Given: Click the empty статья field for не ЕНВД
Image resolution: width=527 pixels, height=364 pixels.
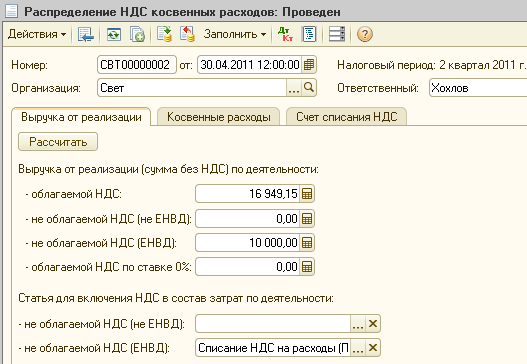Looking at the screenshot, I should (273, 324).
